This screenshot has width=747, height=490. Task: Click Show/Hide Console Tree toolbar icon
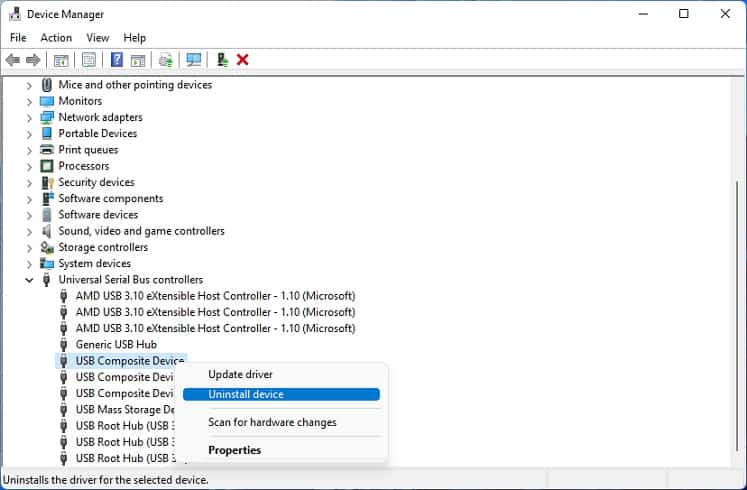tap(61, 60)
